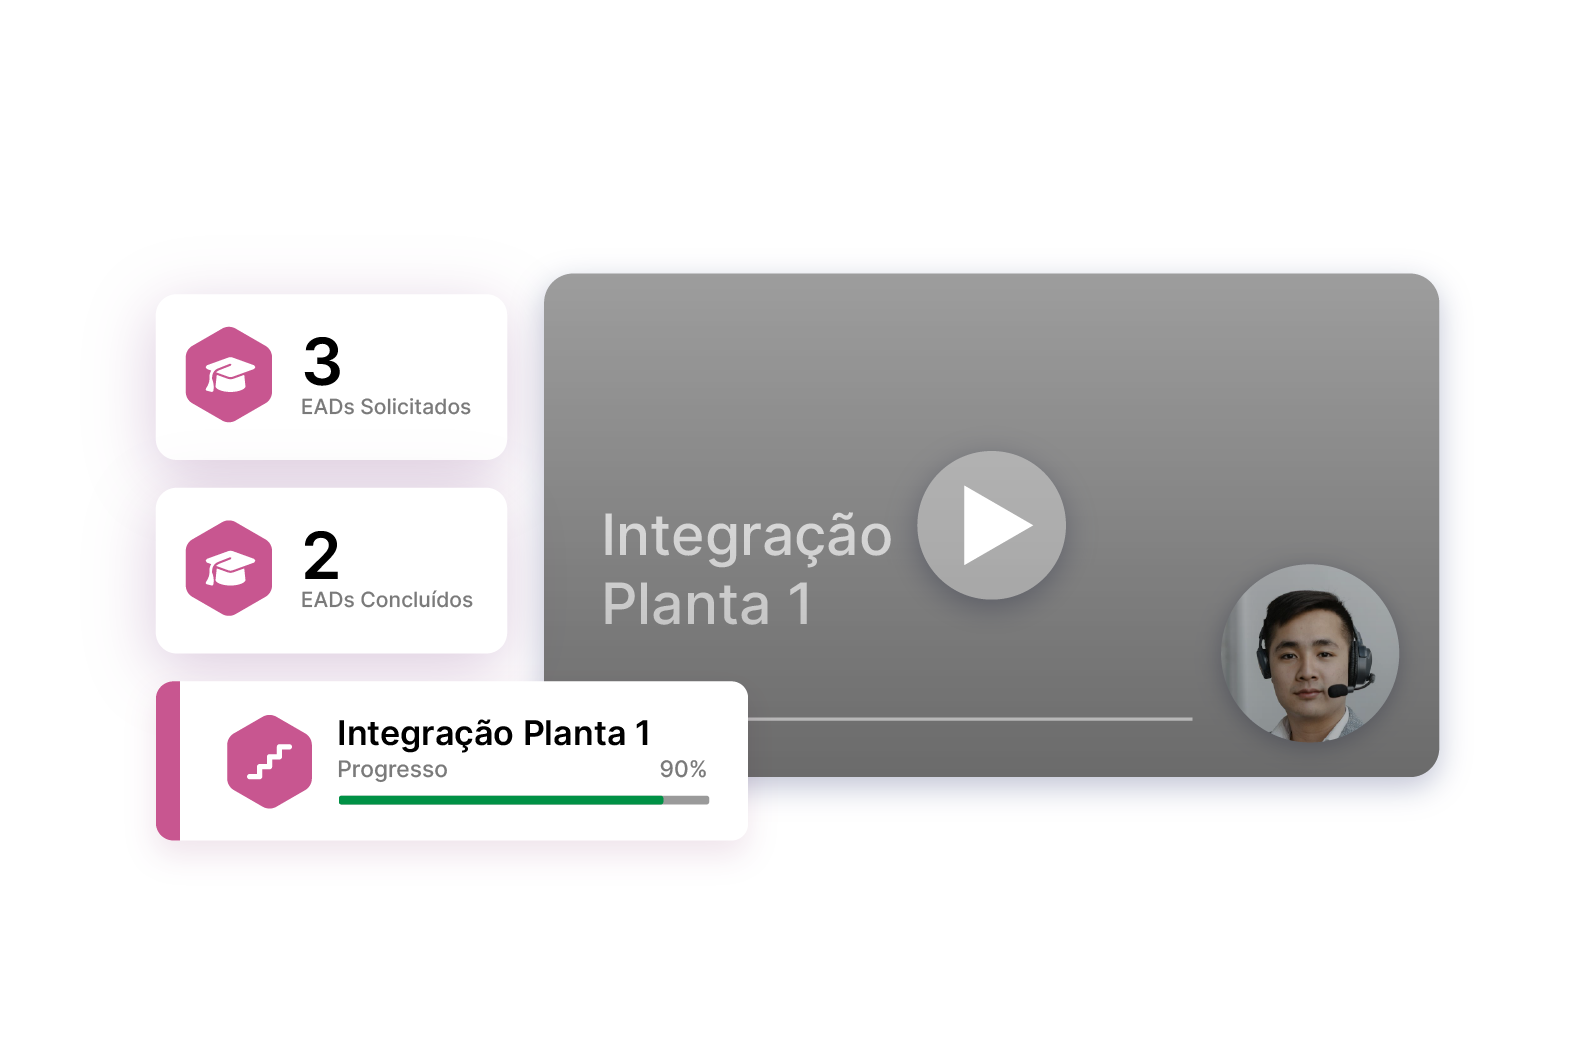Click the Integração Planta 1 video title overlay
Viewport: 1595px width, 1043px height.
tap(746, 569)
